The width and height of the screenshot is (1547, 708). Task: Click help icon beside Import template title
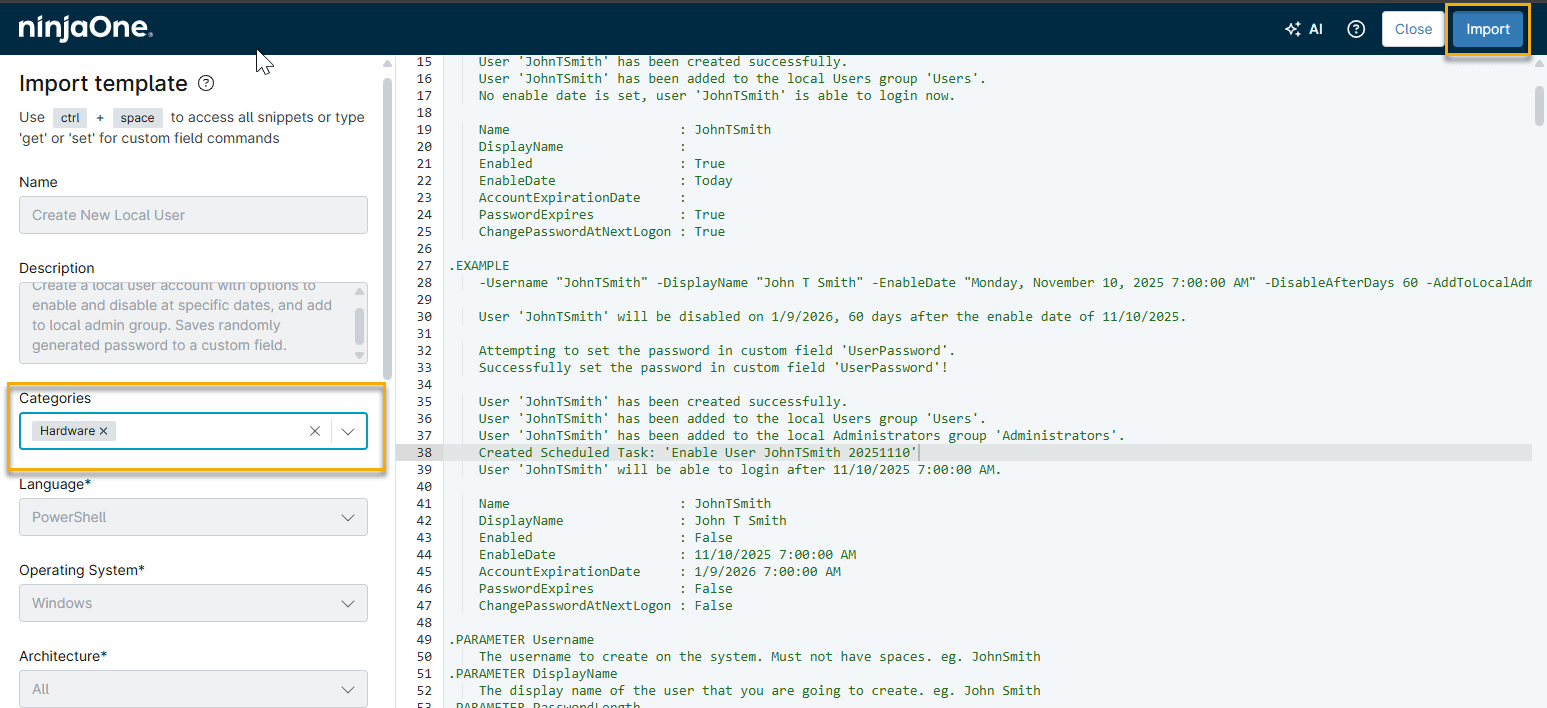[x=206, y=83]
